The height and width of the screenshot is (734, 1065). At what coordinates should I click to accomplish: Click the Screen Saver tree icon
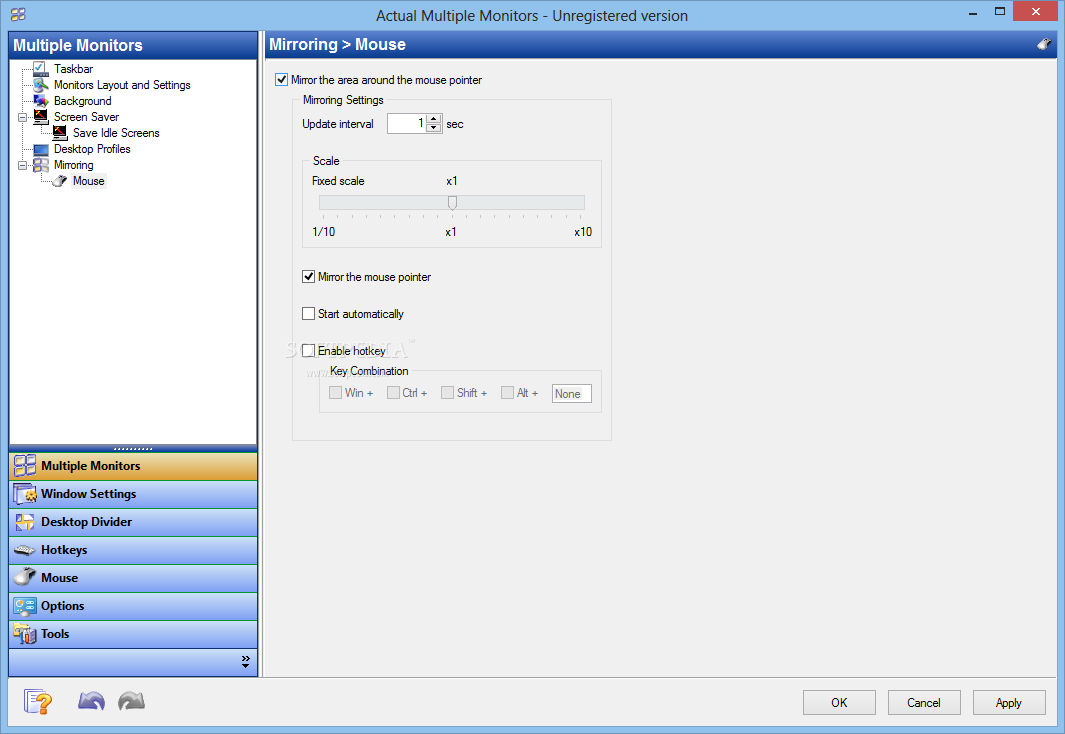point(41,117)
